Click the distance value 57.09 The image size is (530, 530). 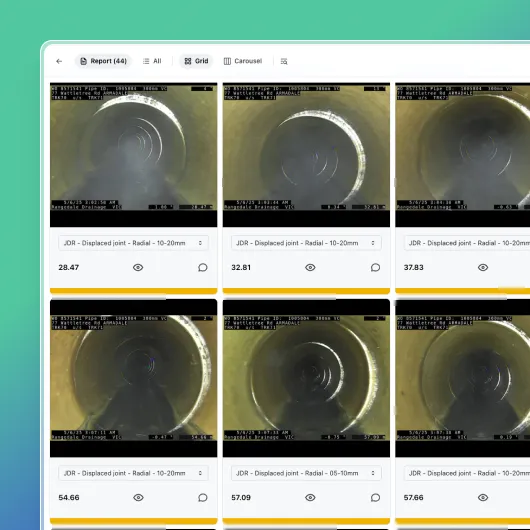241,498
